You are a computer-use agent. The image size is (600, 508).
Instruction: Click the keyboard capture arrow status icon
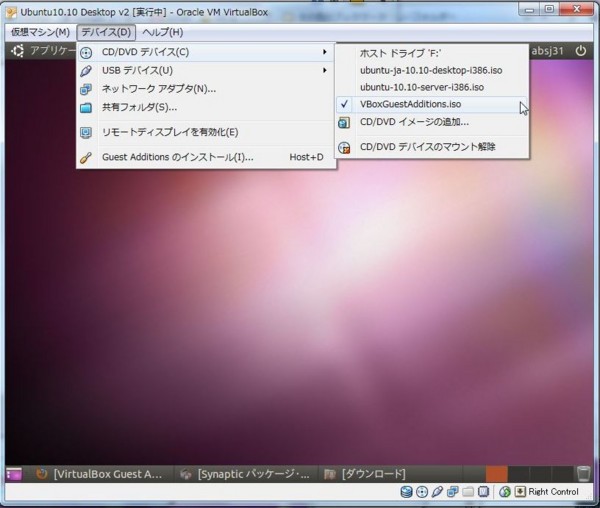click(520, 492)
